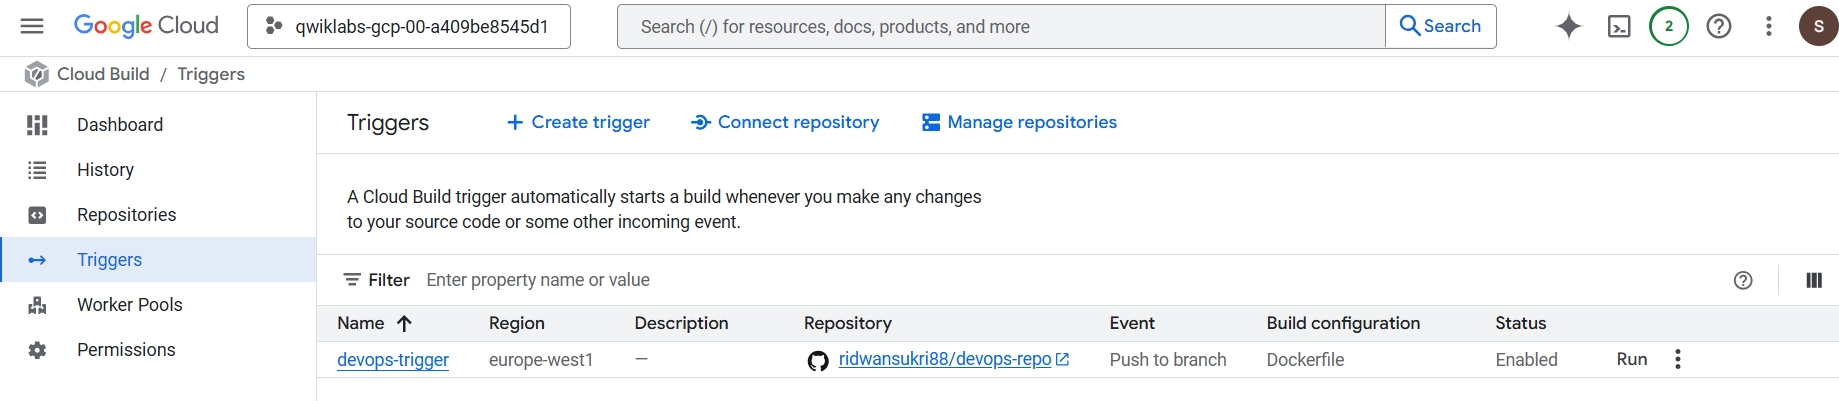Focus the resource search field
This screenshot has height=401, width=1839.
tap(1001, 27)
